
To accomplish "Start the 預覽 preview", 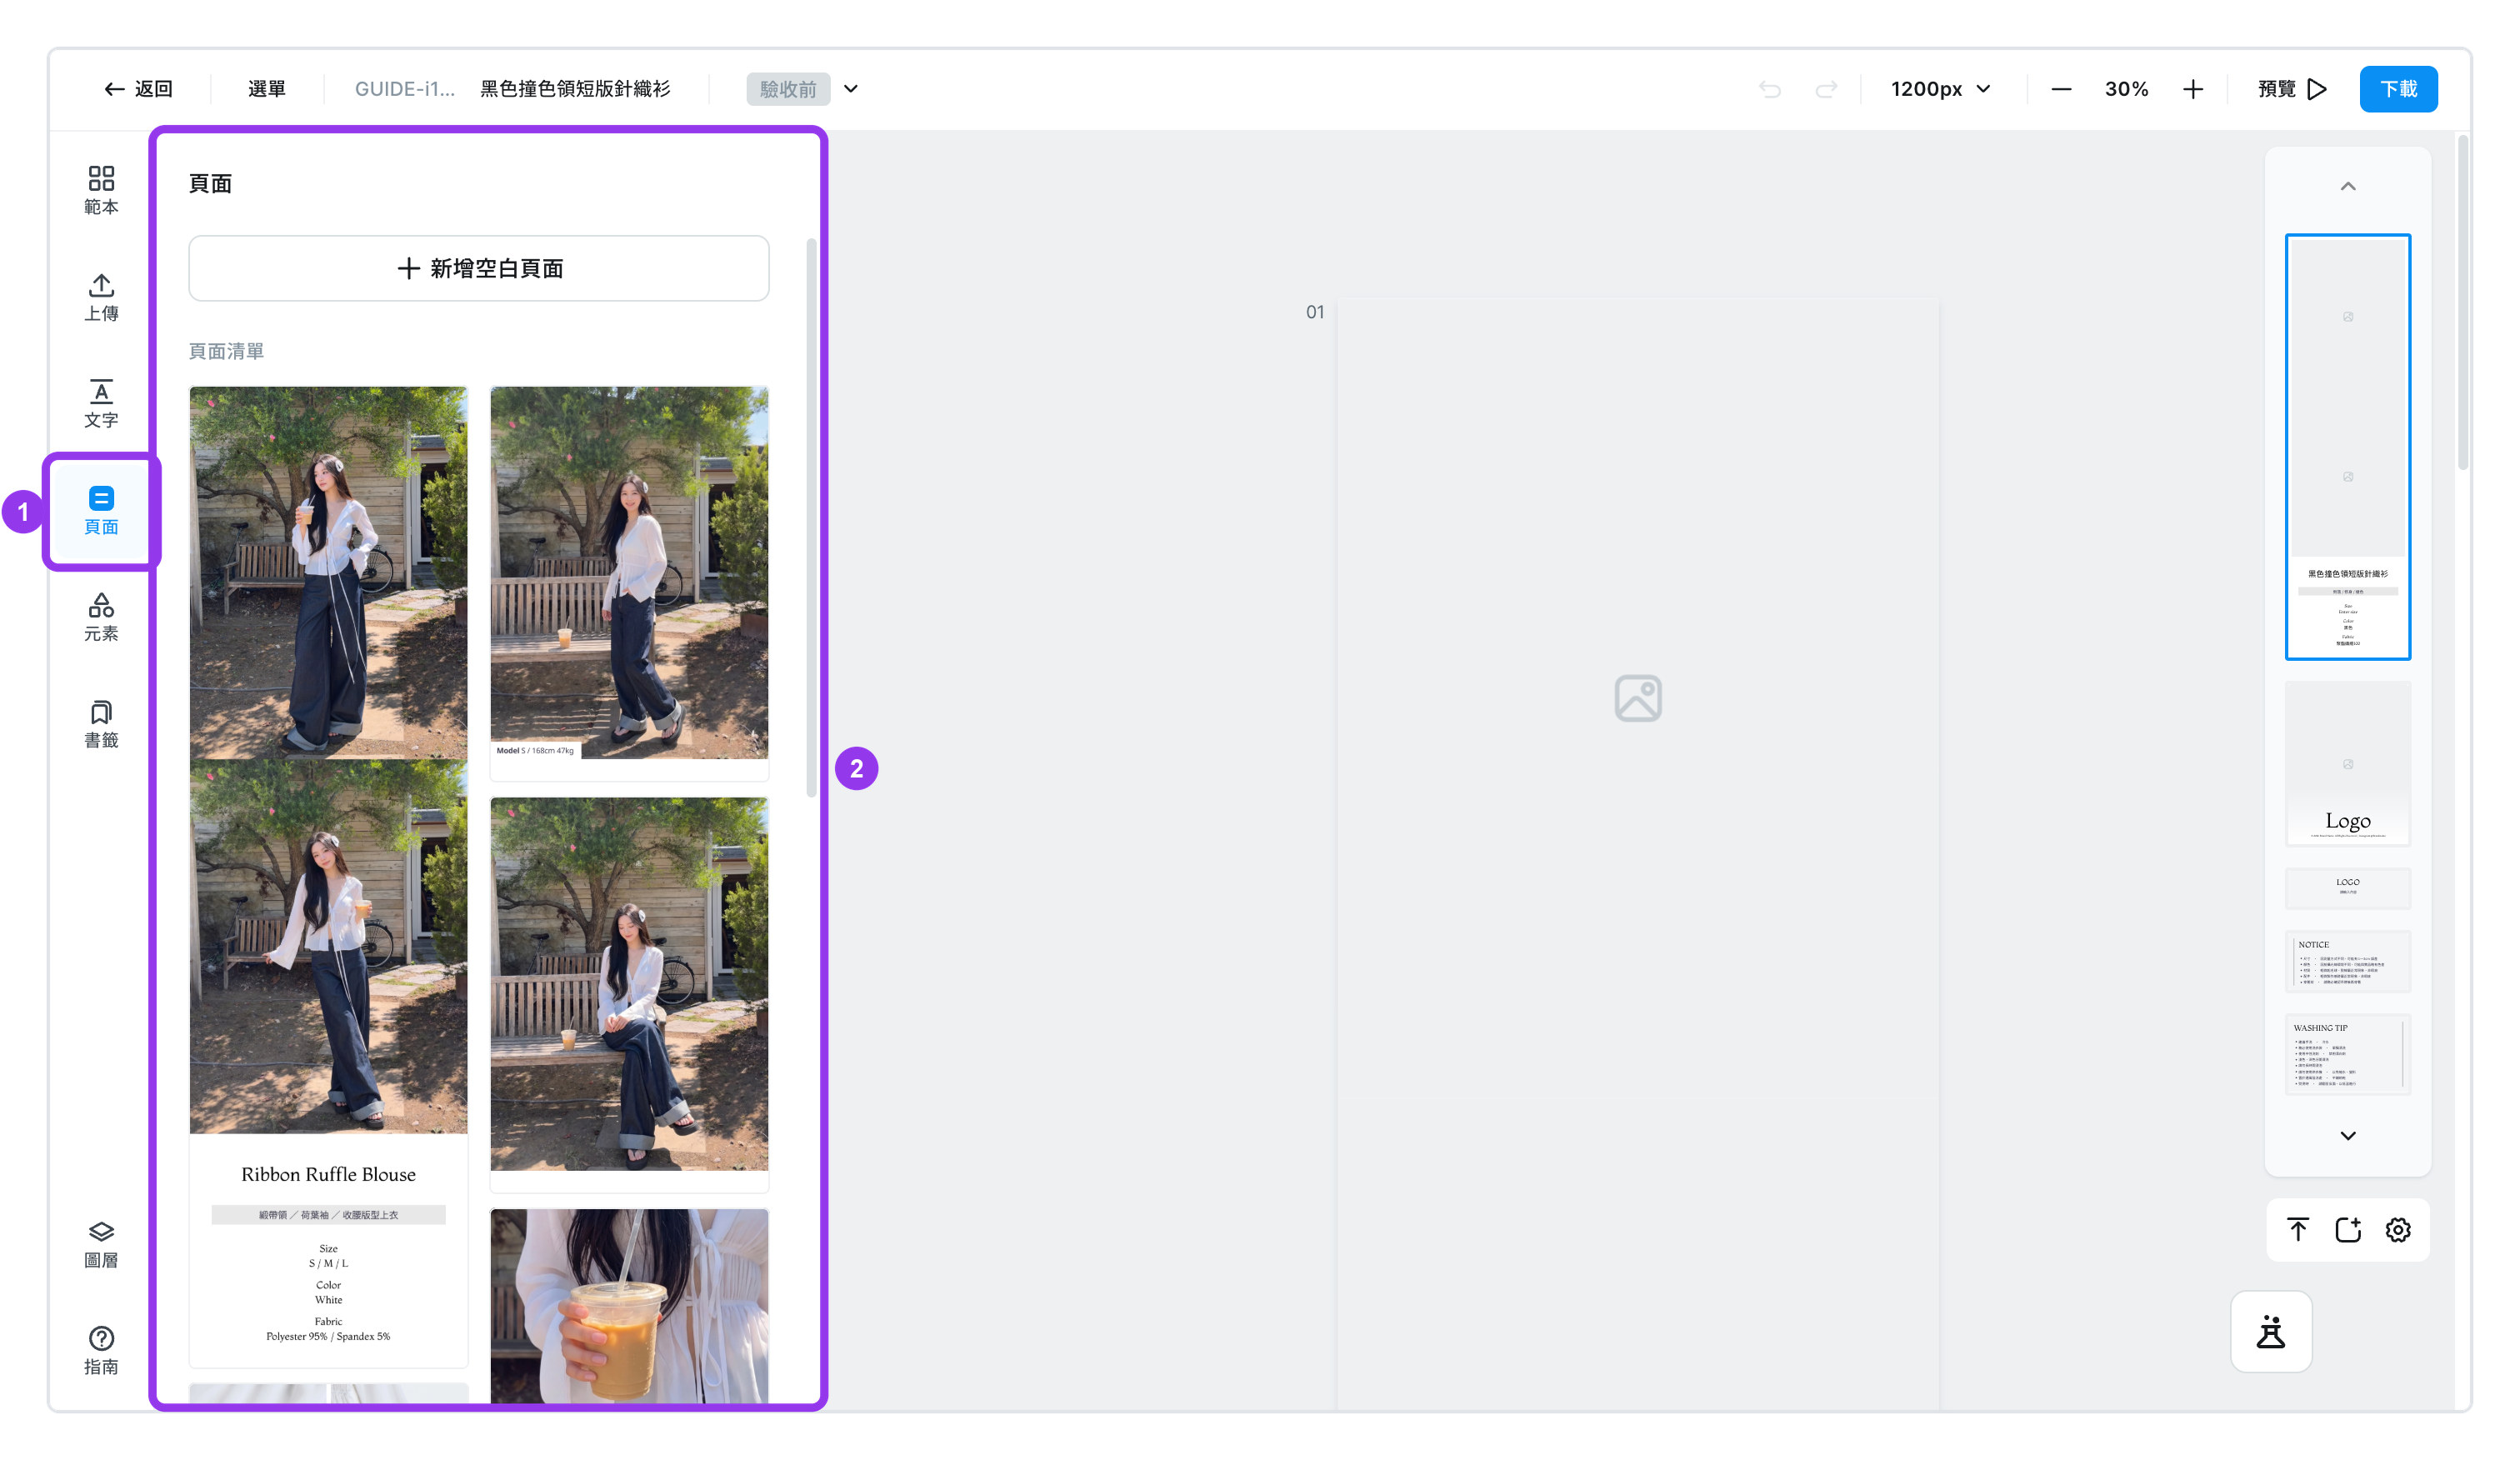I will tap(2292, 89).
